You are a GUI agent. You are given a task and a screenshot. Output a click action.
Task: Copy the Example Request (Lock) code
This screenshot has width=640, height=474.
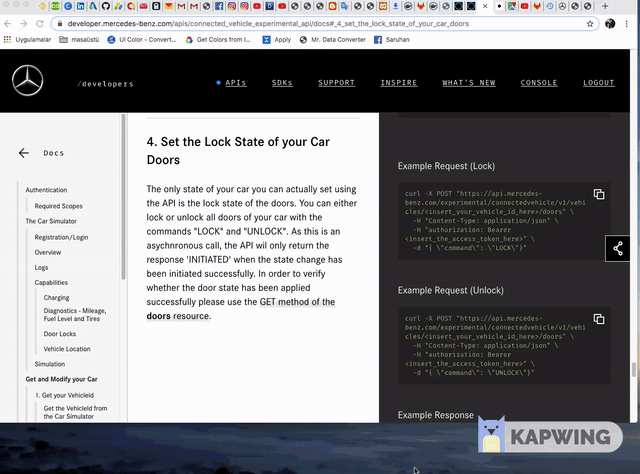[599, 194]
